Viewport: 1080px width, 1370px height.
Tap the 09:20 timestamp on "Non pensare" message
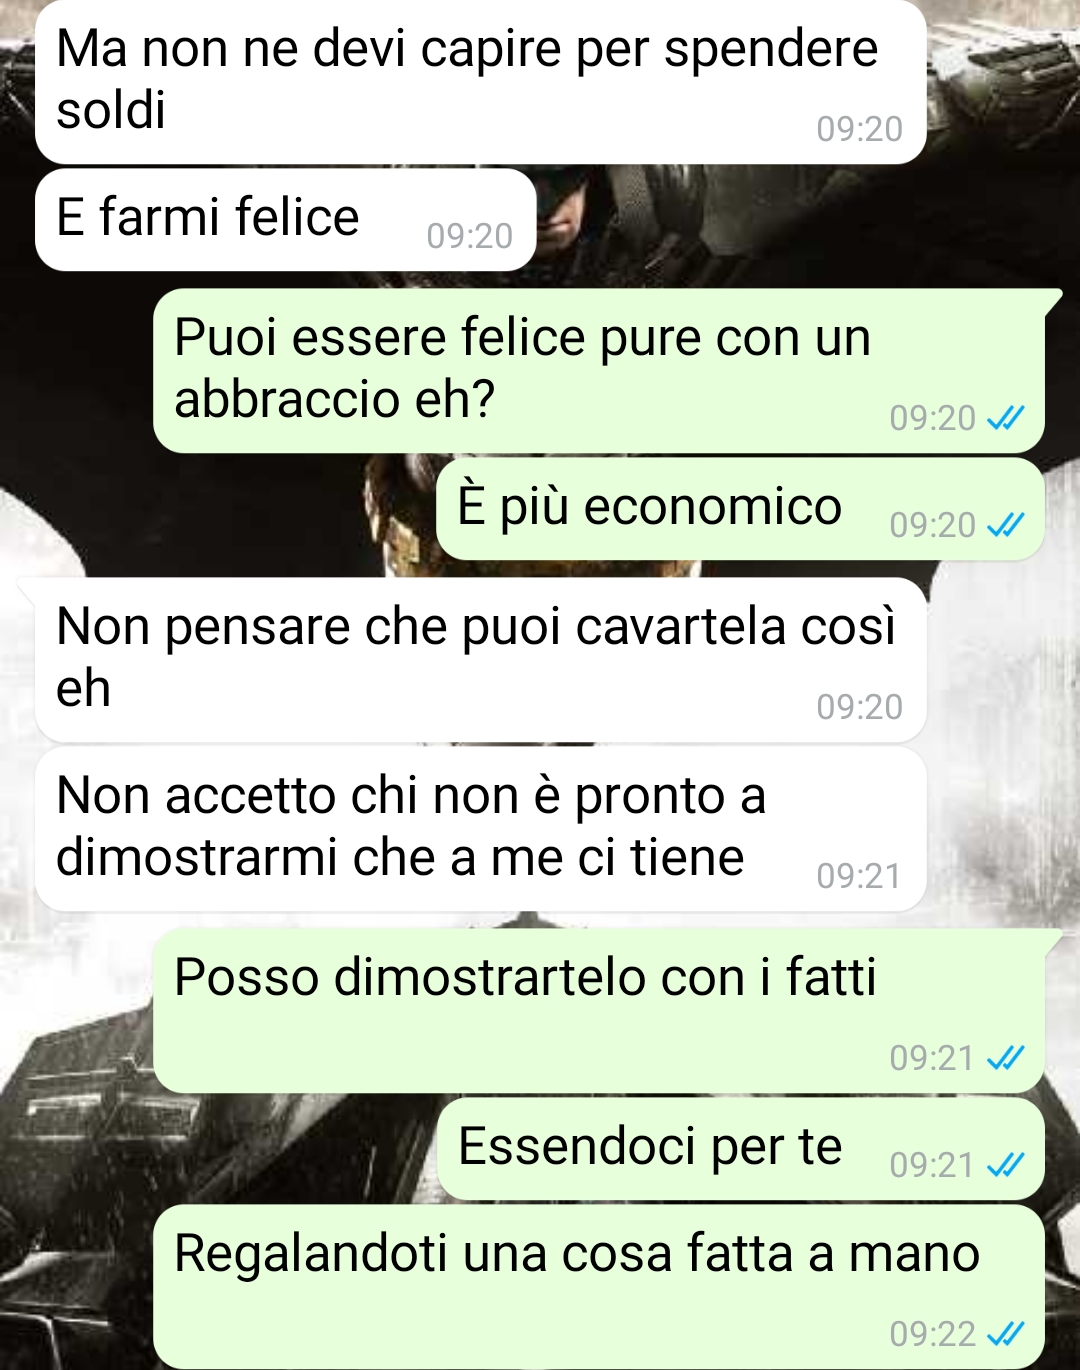[x=859, y=707]
